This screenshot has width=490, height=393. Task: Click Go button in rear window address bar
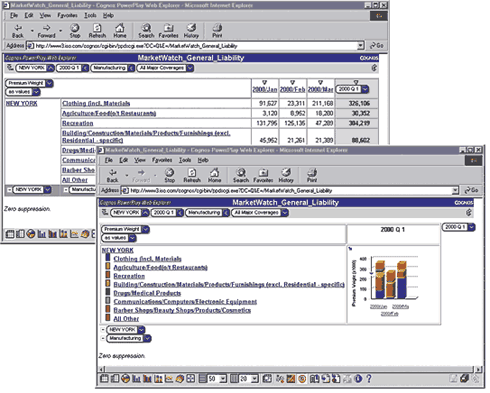pos(377,46)
